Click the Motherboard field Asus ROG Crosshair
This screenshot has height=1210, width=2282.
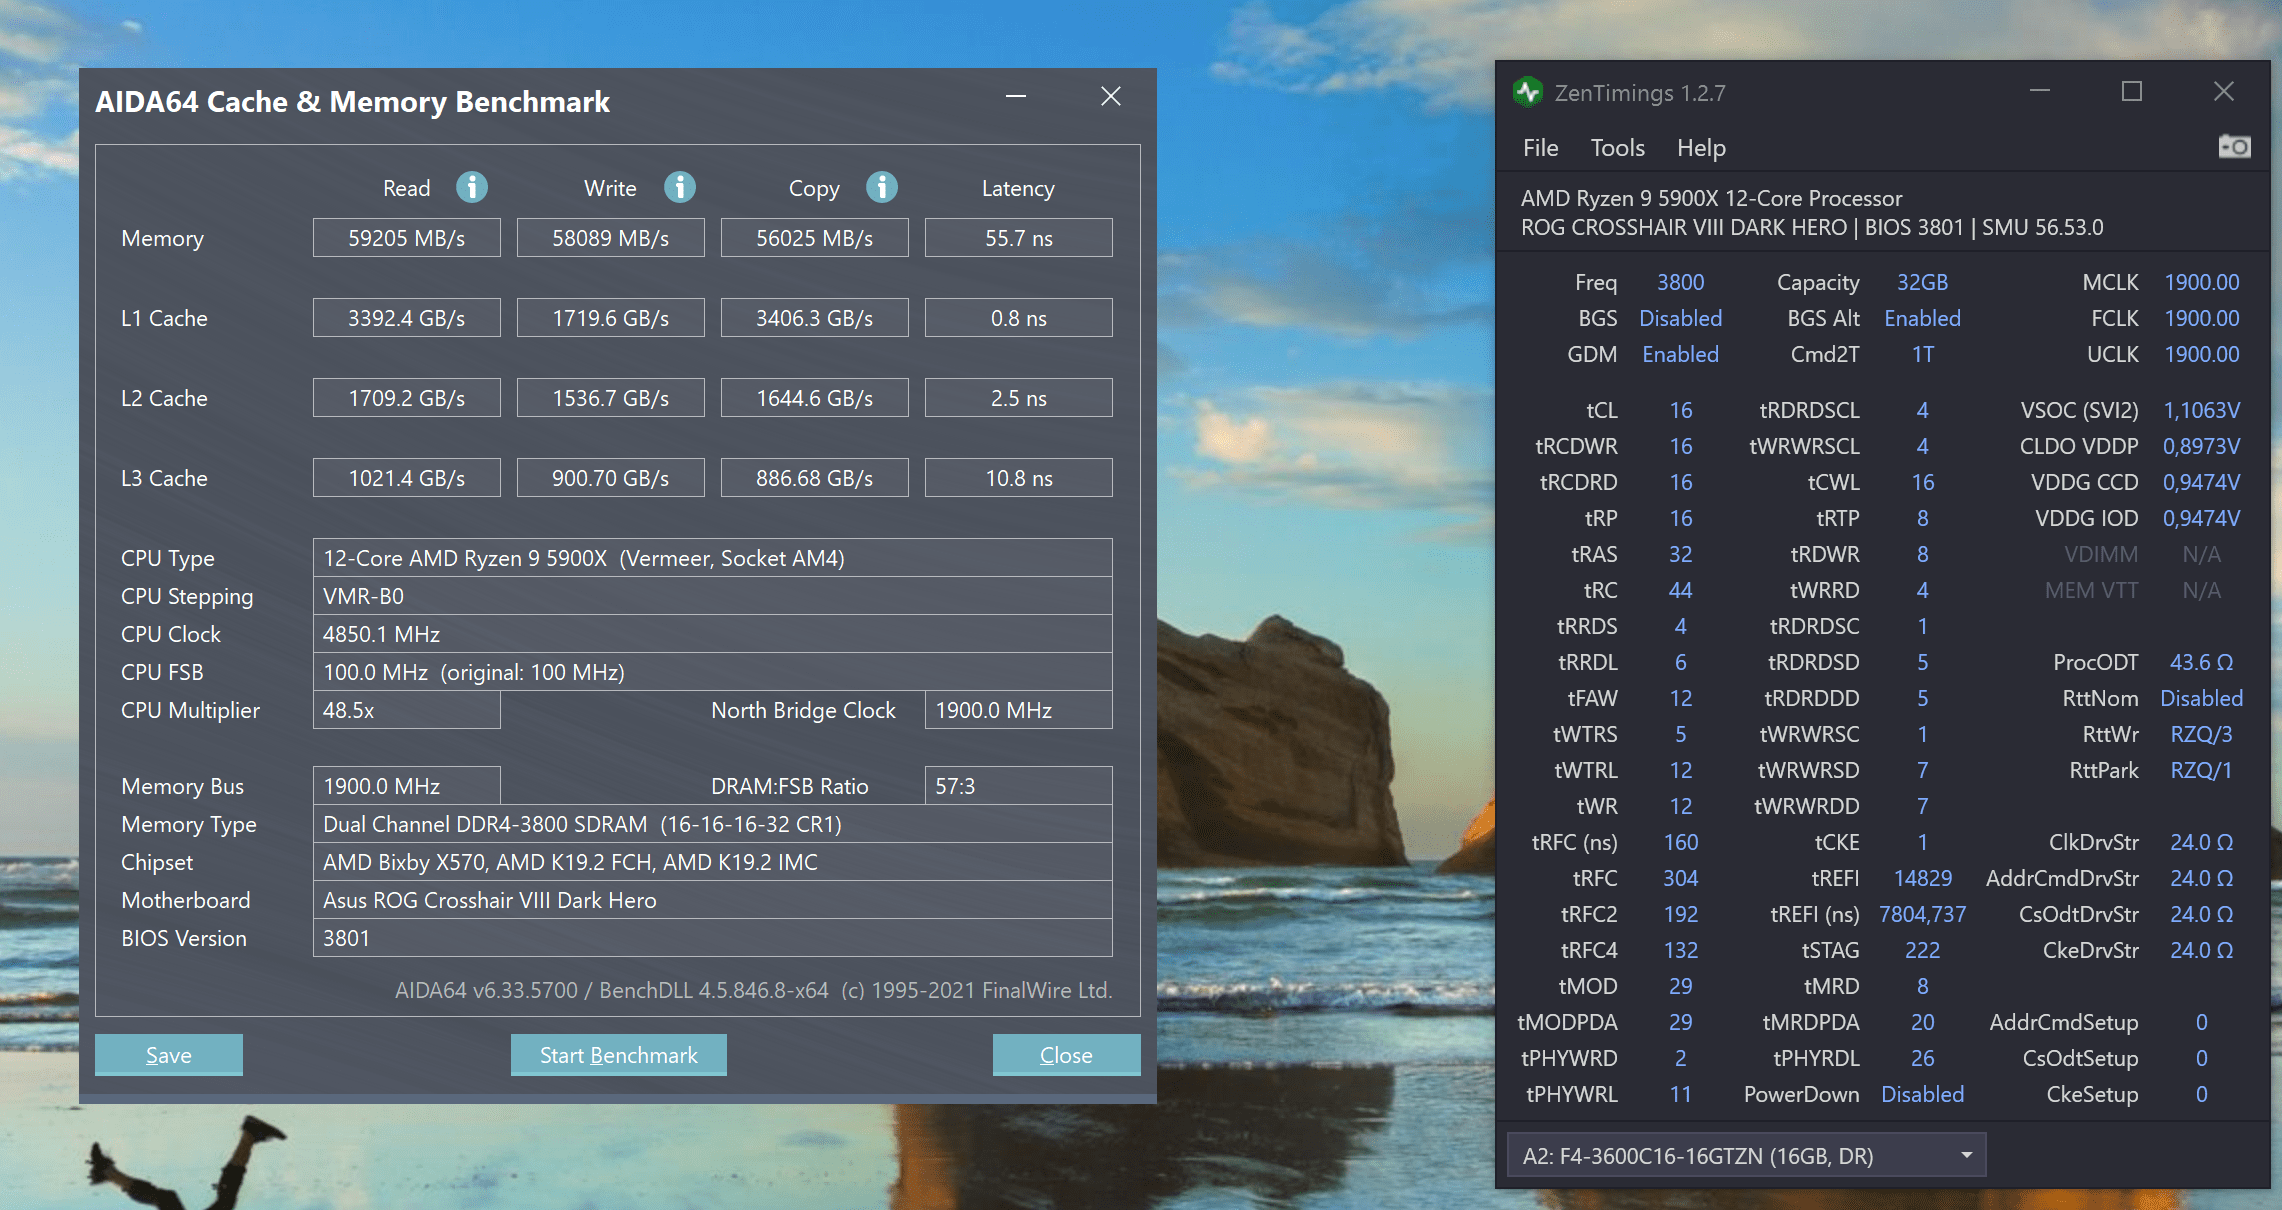[713, 900]
